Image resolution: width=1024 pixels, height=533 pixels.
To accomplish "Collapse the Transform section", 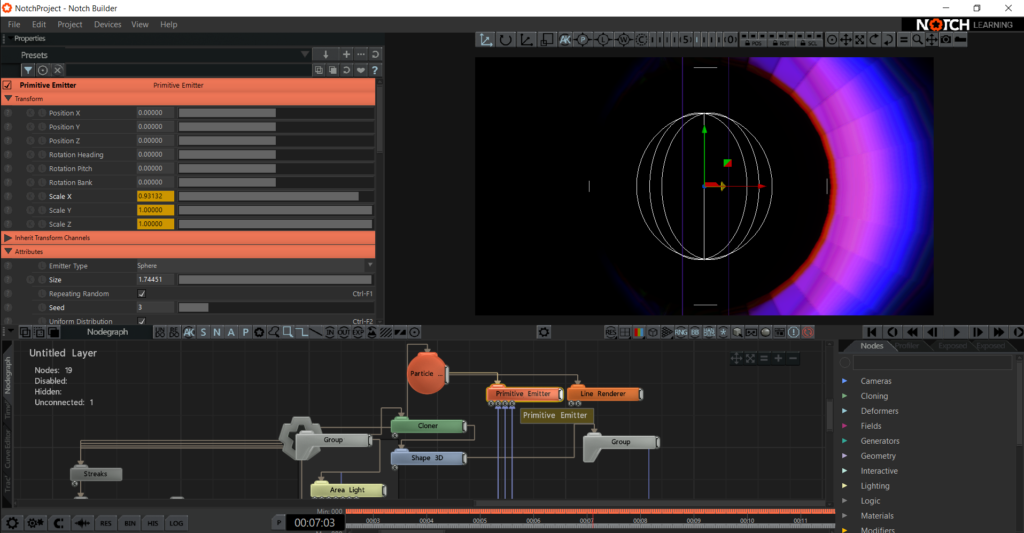I will (8, 99).
